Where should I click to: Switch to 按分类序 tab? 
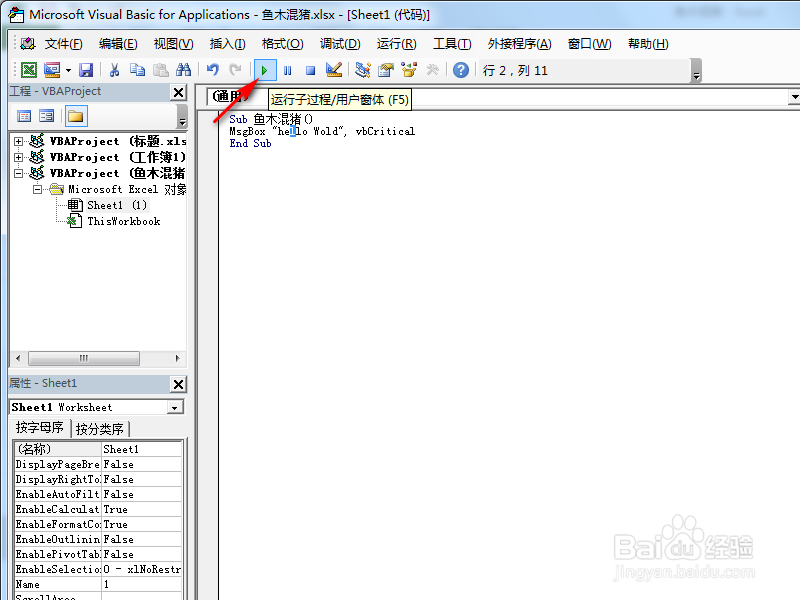click(100, 429)
